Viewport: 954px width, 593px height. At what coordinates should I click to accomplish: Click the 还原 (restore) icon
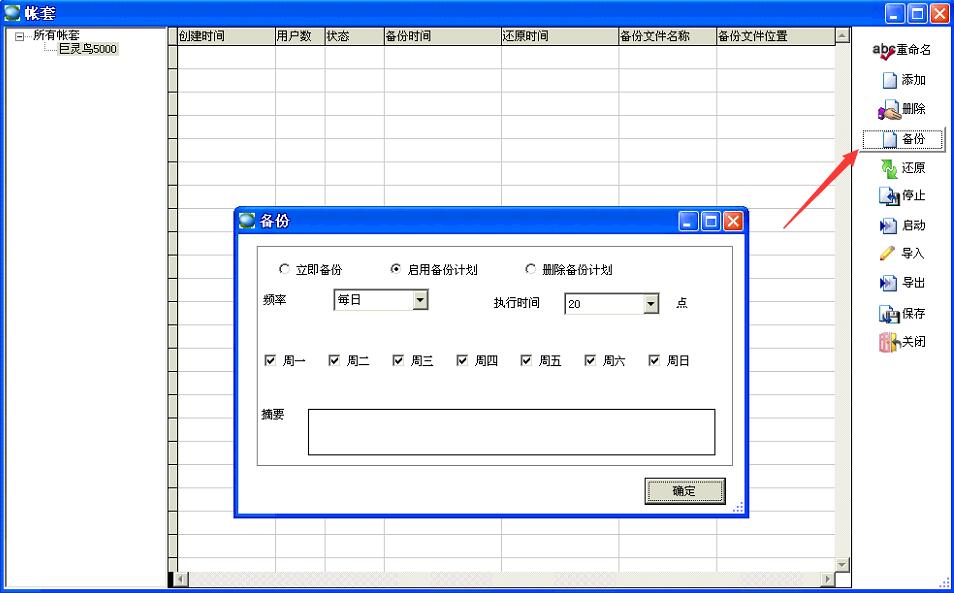click(x=889, y=168)
